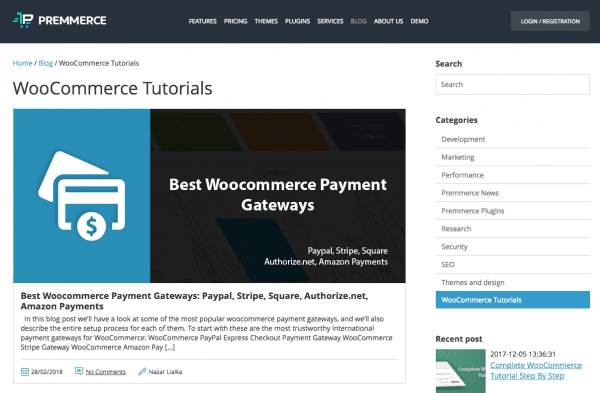This screenshot has height=393, width=600.
Task: Open the Premmerce Plugins category
Action: (512, 211)
